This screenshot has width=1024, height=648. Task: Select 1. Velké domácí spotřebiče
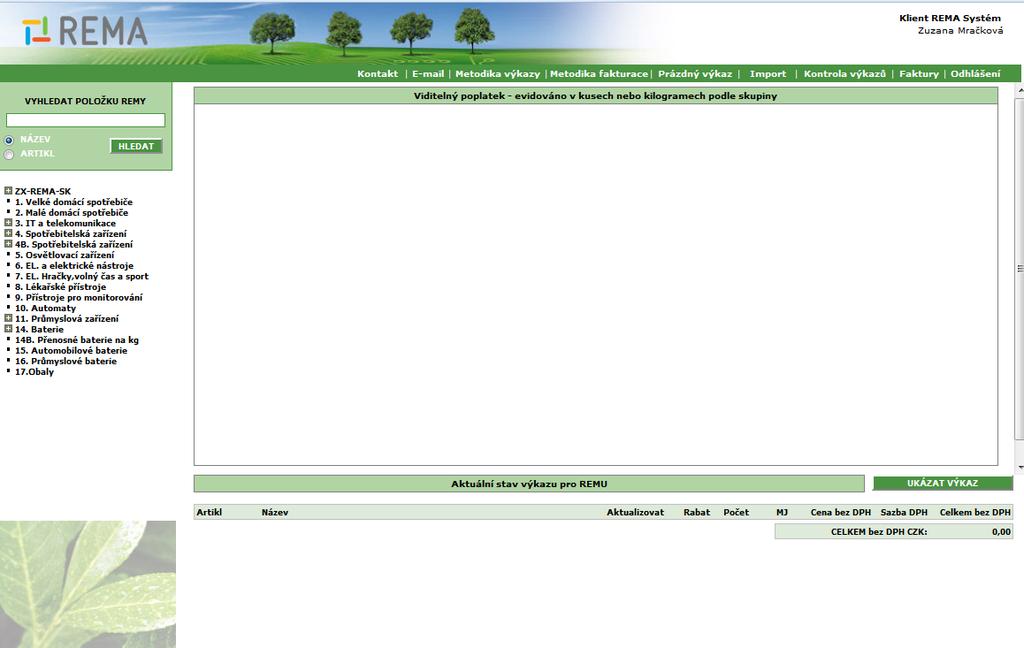pos(74,202)
